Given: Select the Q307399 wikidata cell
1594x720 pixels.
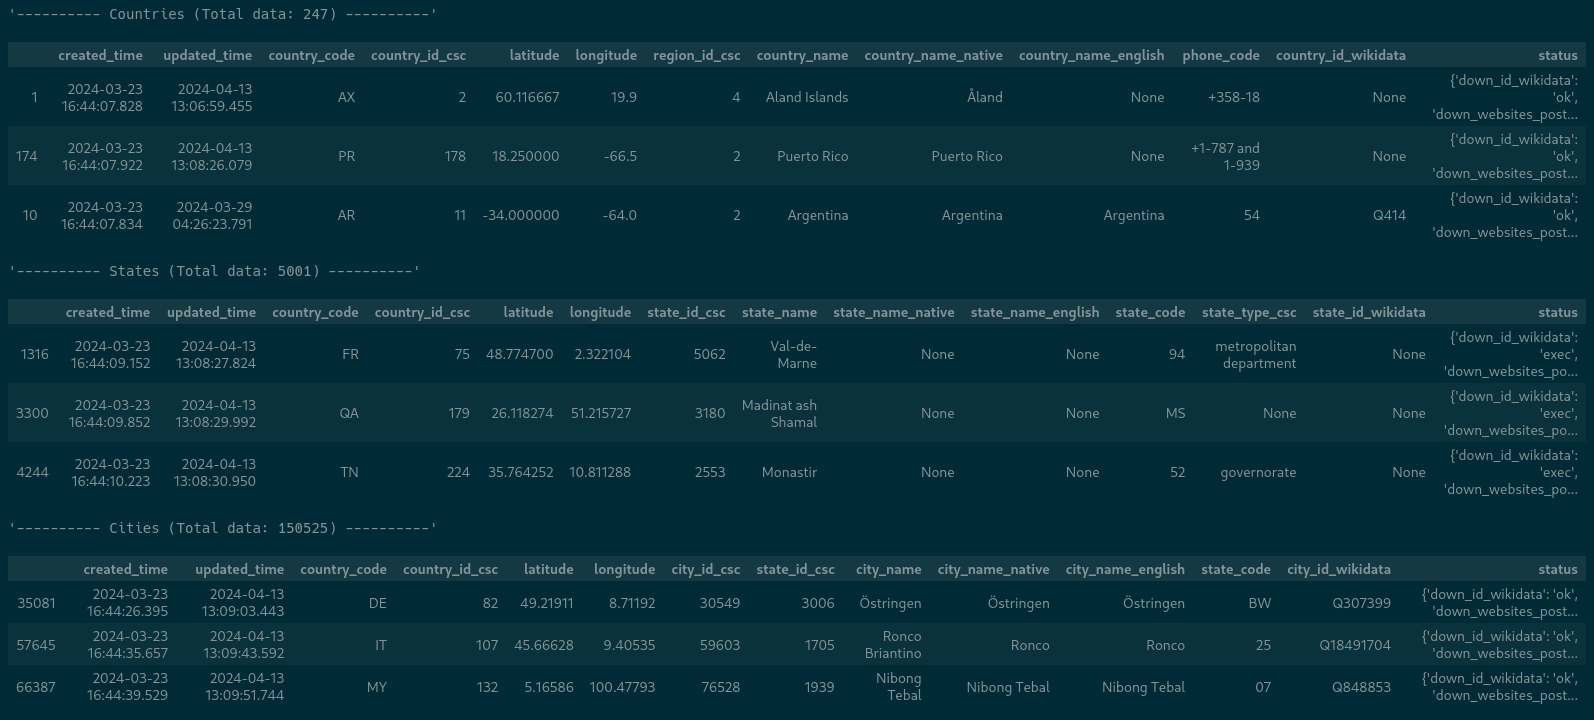Looking at the screenshot, I should tap(1361, 603).
